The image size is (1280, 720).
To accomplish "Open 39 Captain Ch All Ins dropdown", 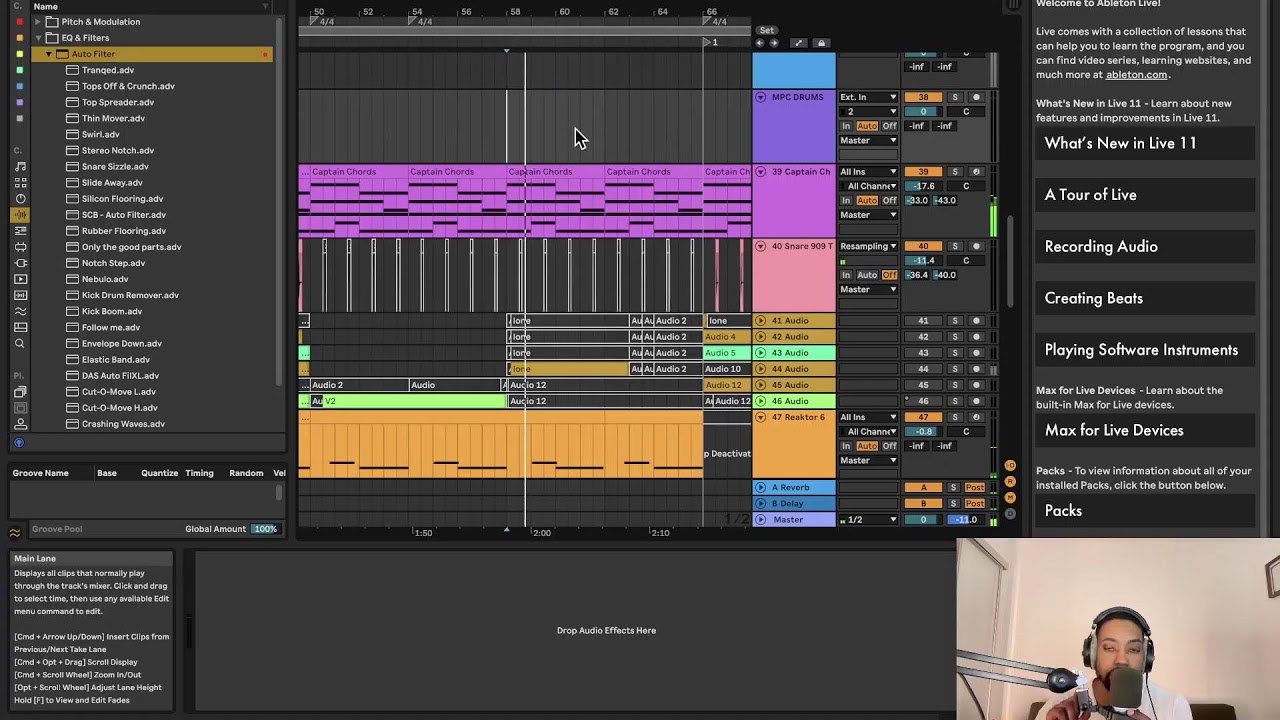I will click(868, 172).
